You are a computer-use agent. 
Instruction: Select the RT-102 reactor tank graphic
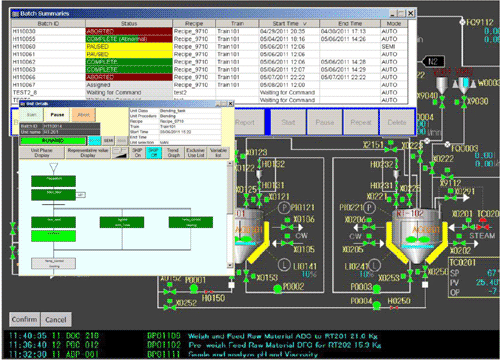pos(416,235)
